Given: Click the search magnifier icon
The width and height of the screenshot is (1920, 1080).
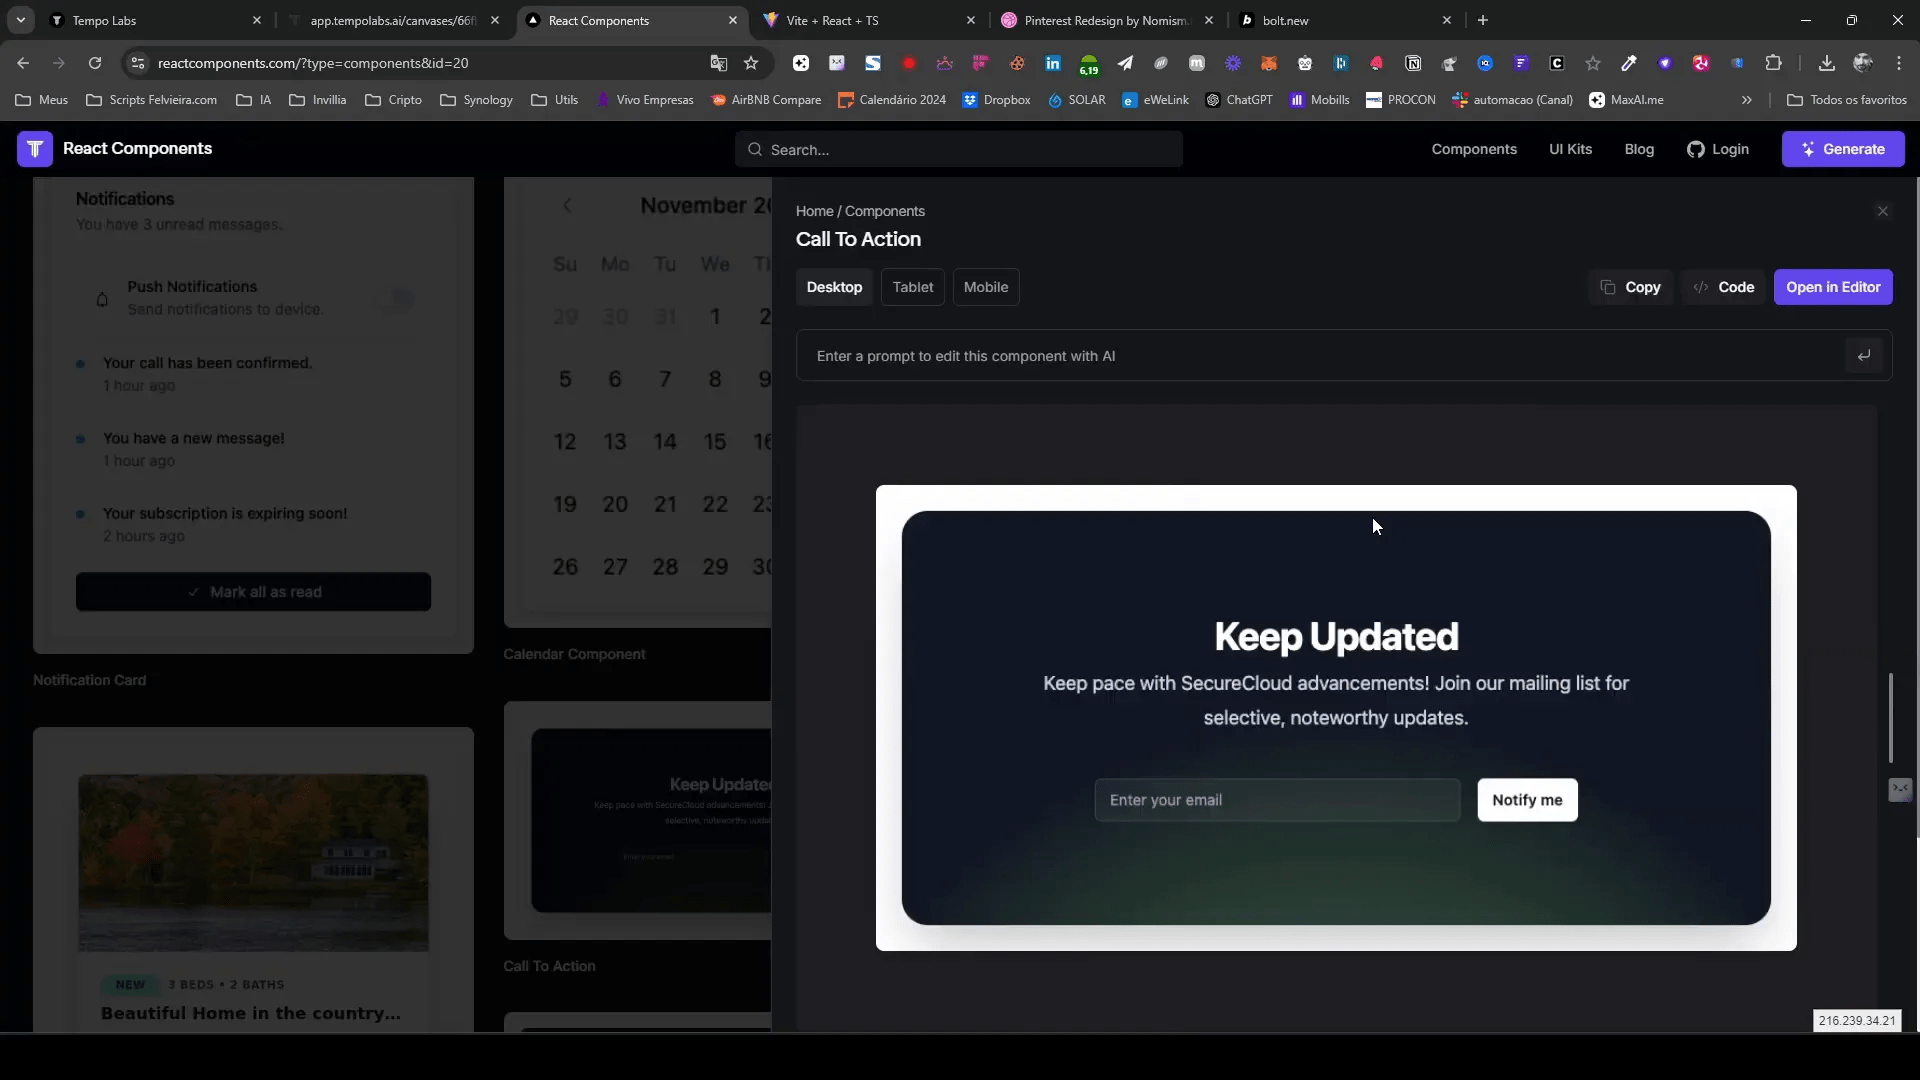Looking at the screenshot, I should click(755, 150).
